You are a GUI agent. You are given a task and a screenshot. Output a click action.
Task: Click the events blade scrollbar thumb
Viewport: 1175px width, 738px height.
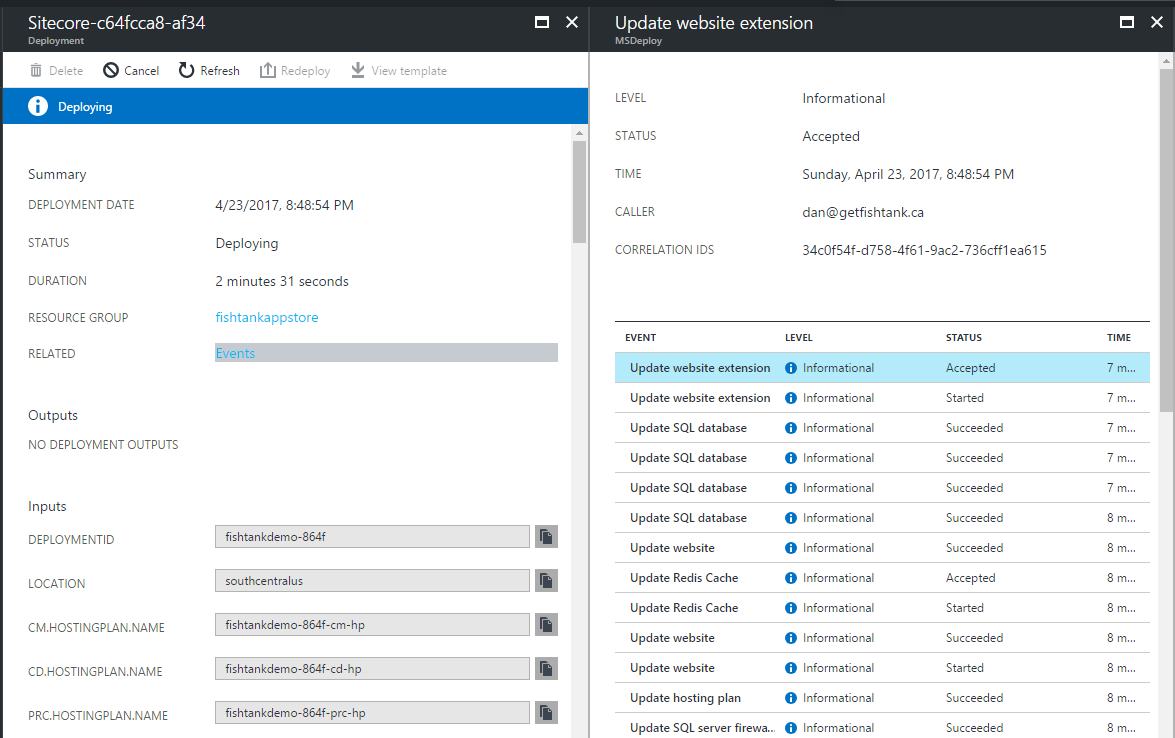[x=1166, y=240]
